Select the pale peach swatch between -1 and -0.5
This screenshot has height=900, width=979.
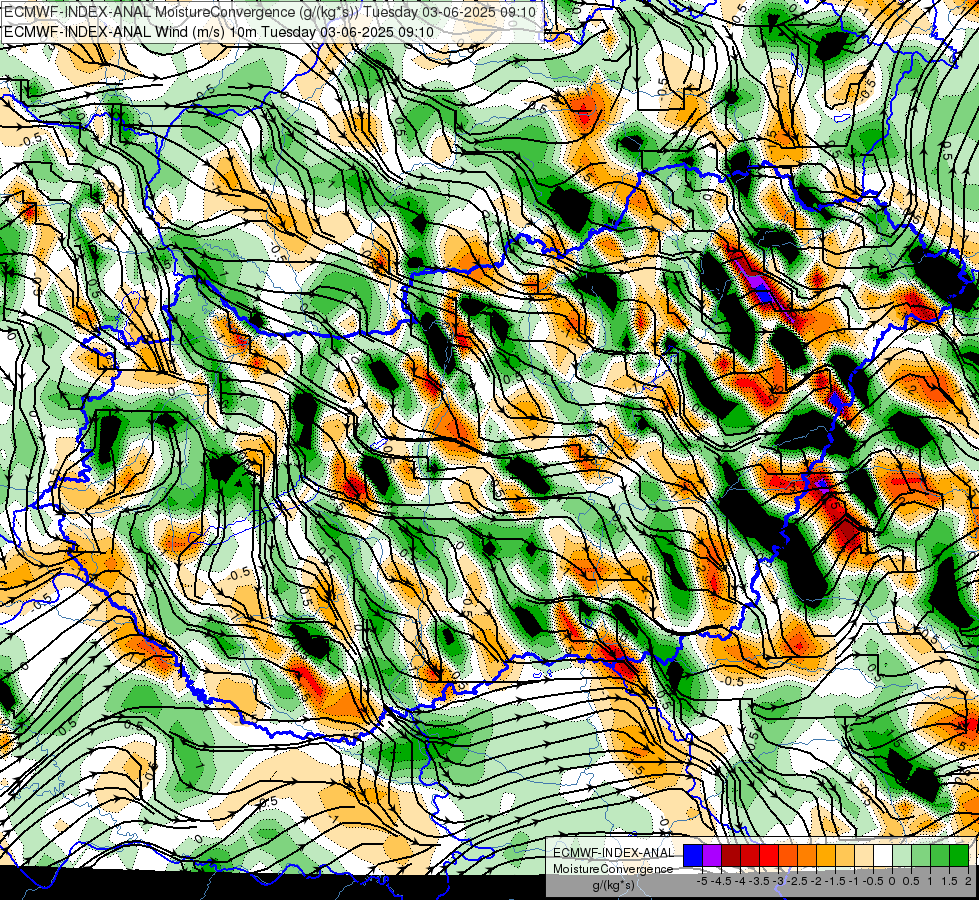(864, 856)
